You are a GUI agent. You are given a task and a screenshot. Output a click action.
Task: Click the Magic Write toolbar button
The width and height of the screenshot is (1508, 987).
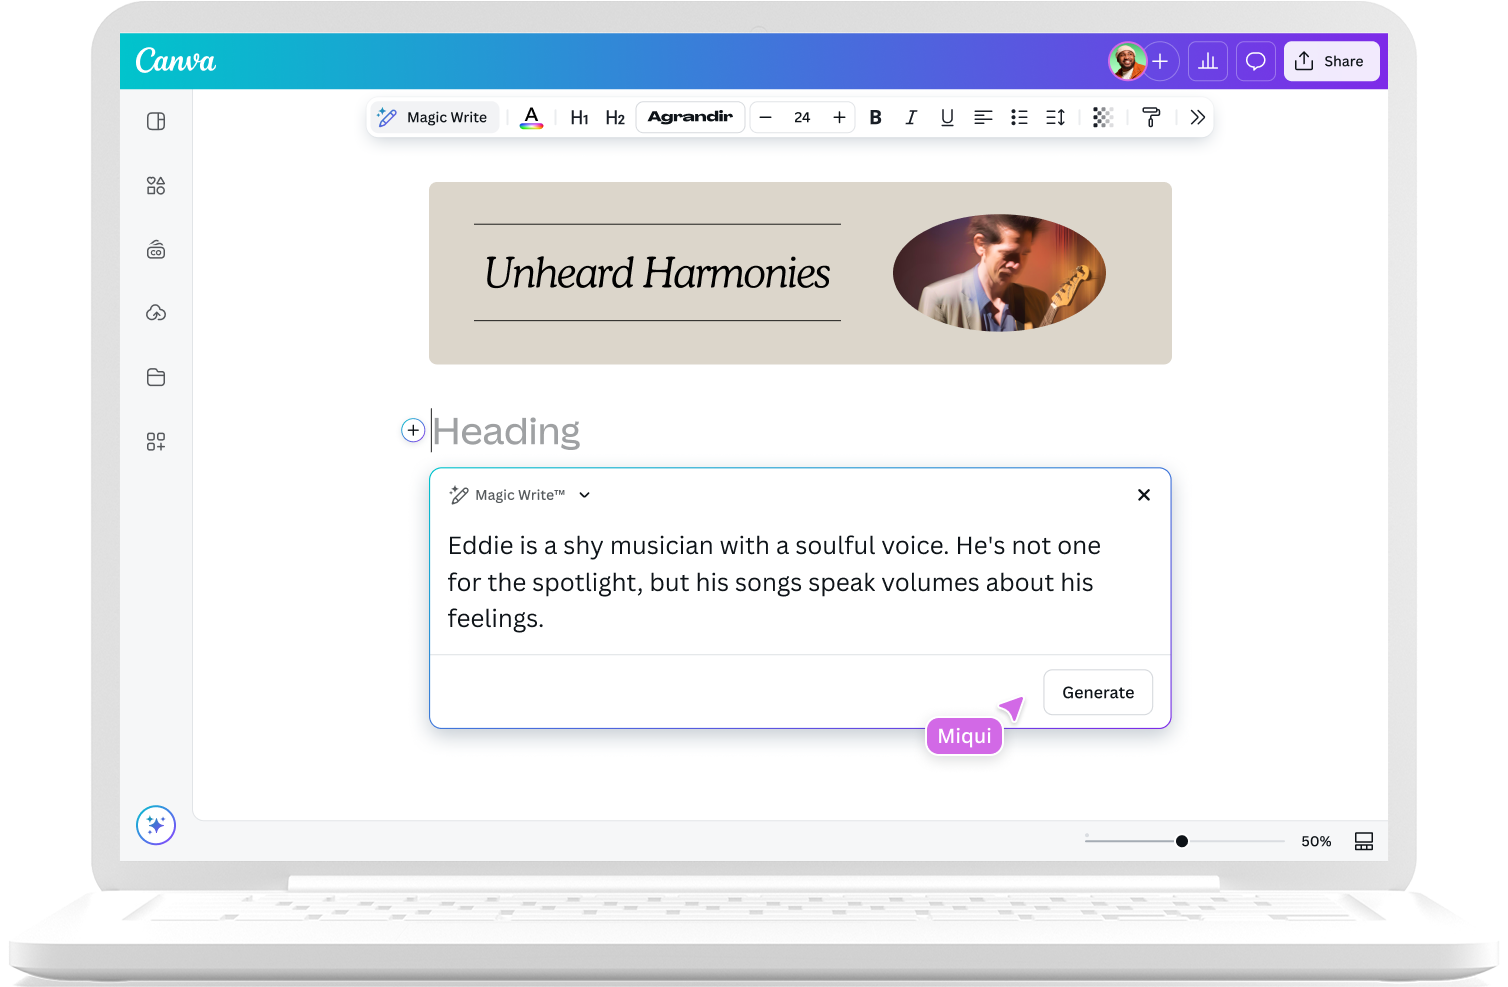click(x=433, y=118)
